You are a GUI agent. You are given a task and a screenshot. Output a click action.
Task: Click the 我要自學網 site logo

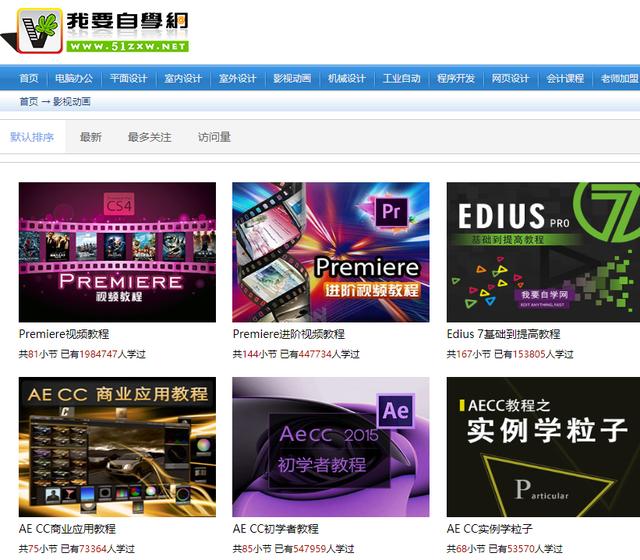(95, 31)
